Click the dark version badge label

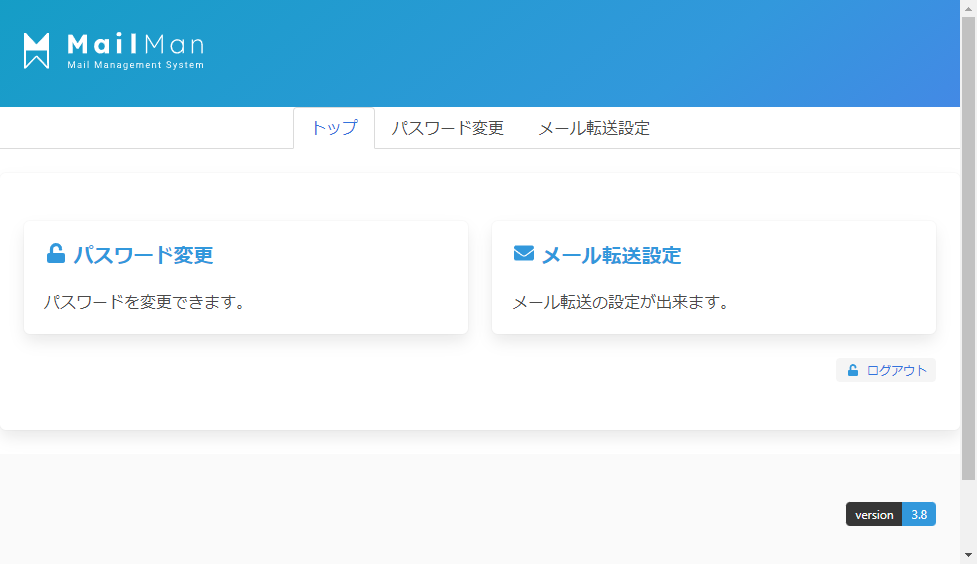874,515
